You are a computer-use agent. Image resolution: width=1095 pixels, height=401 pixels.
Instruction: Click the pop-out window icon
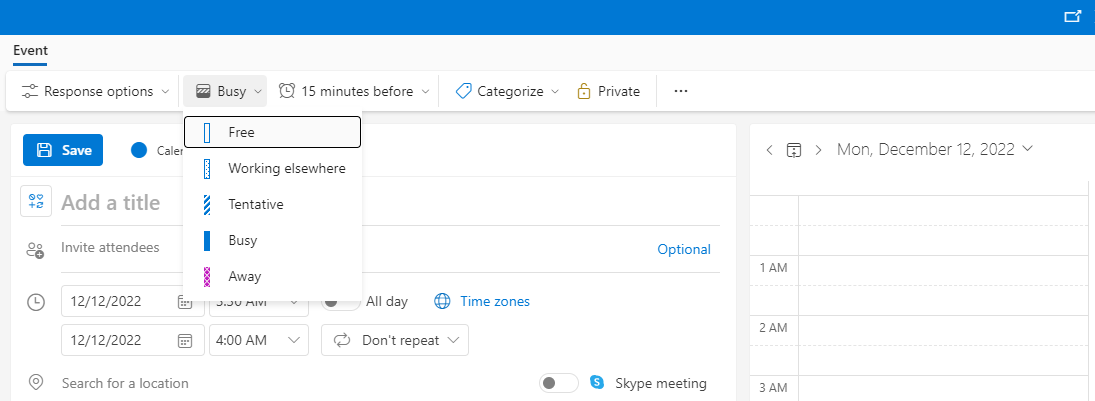point(1072,17)
